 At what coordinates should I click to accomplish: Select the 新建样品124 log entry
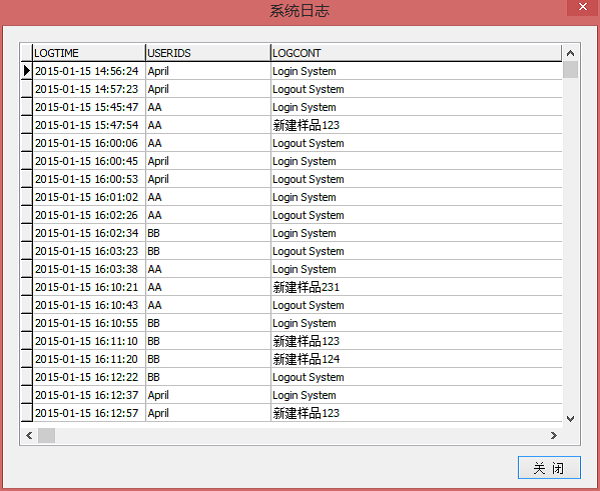(306, 359)
